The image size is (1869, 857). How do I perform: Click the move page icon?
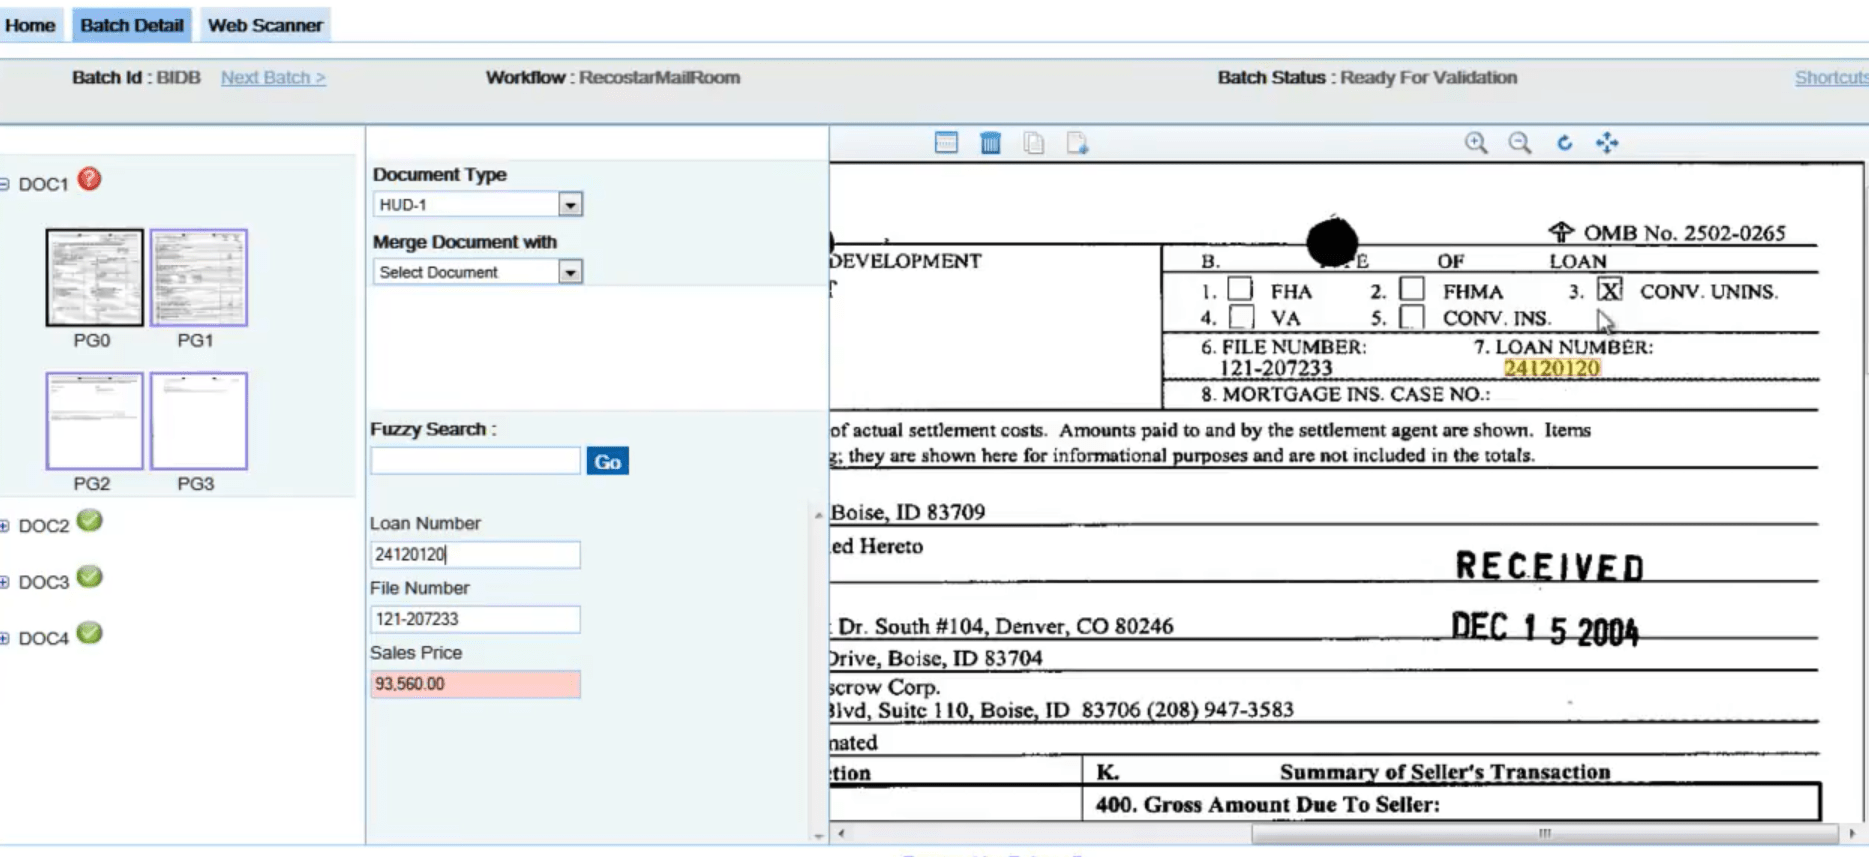coord(1077,143)
